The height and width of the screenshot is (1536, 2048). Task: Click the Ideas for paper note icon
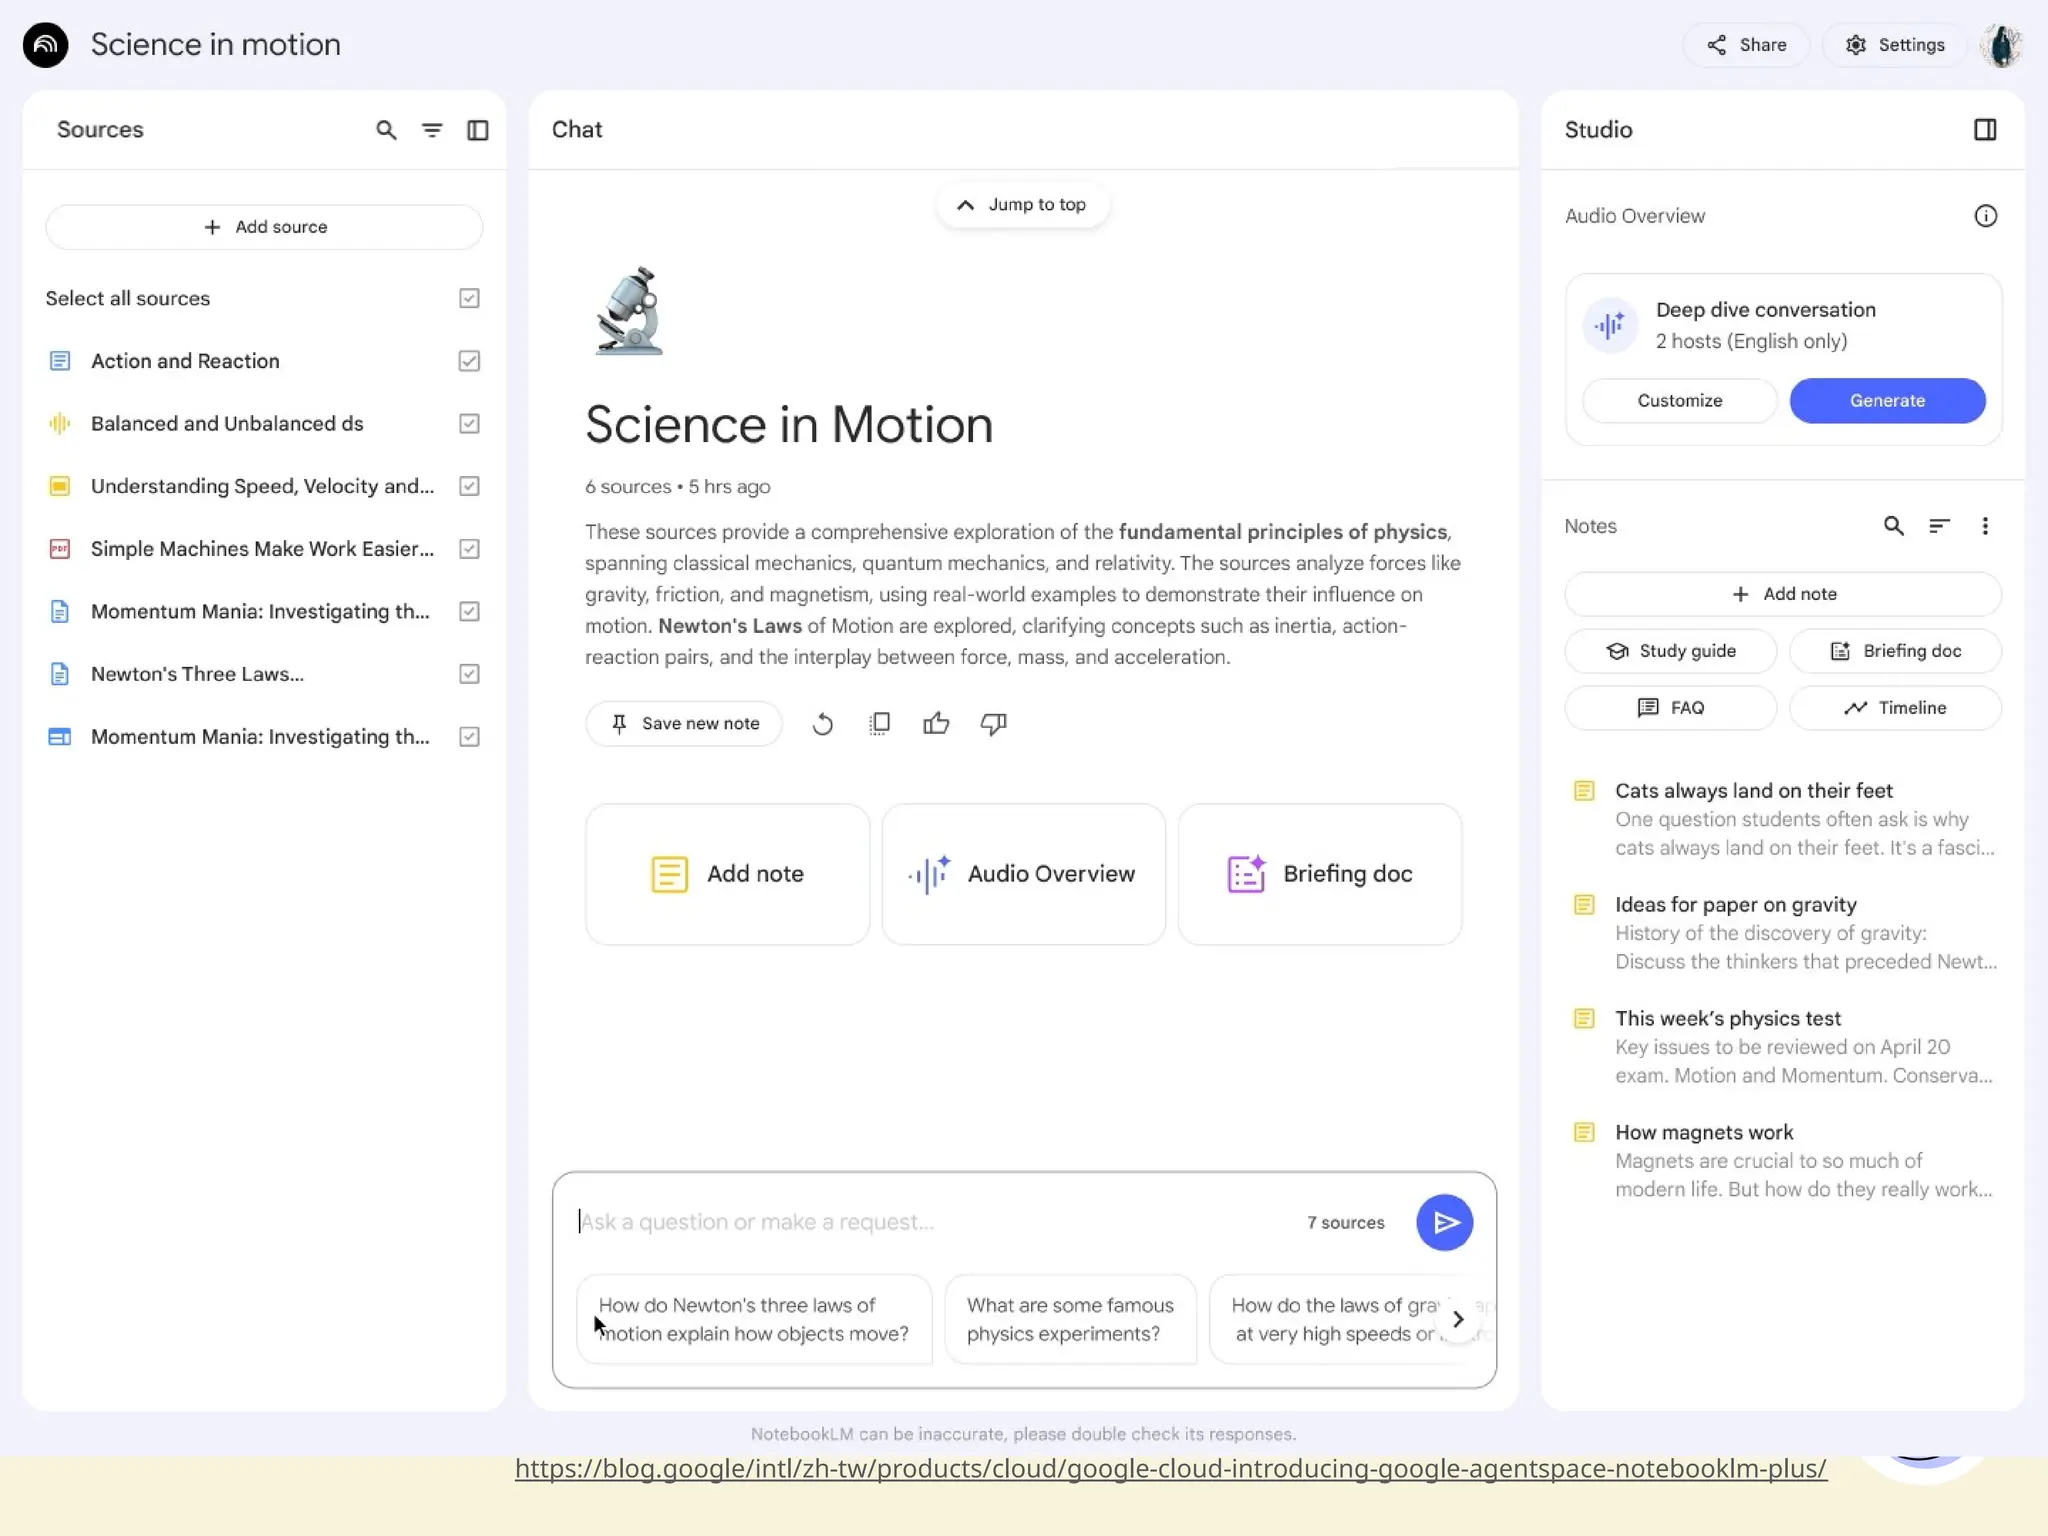(1584, 905)
